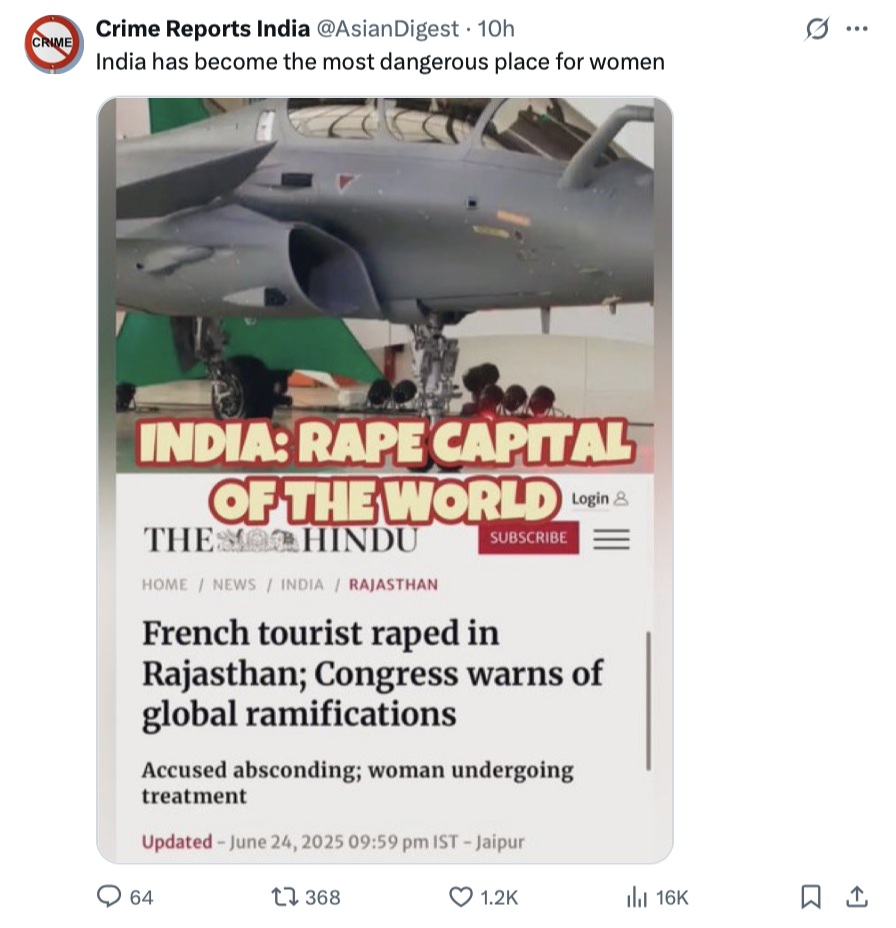Click the scrollbar beside the headline
896x928 pixels.
tap(649, 701)
